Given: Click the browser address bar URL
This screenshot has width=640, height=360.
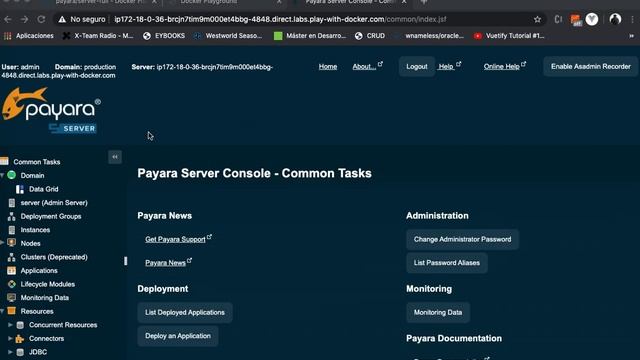Looking at the screenshot, I should 280,19.
